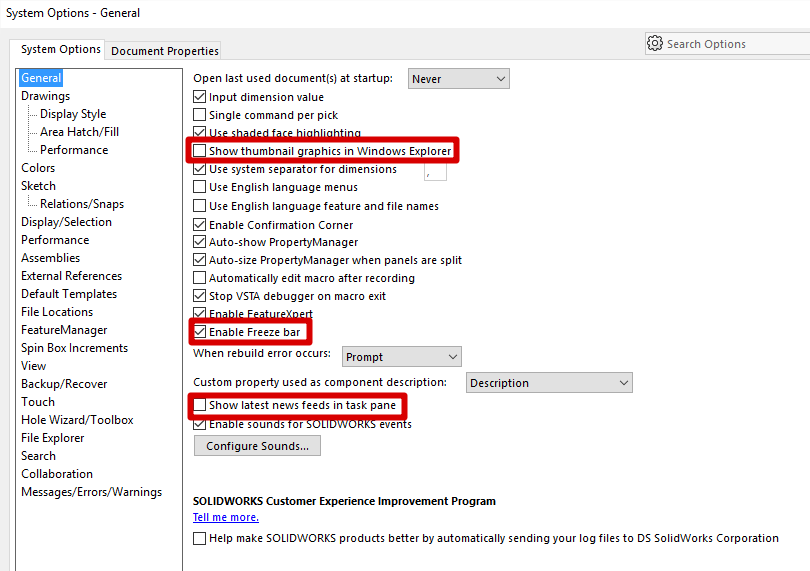Click the Configure Sounds button
This screenshot has width=810, height=571.
click(x=257, y=446)
